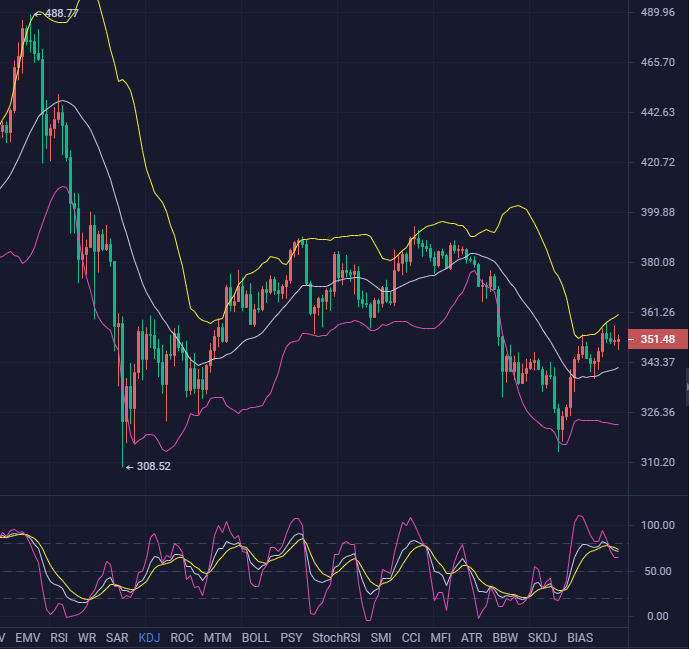
Task: Click the 380.08 price axis label
Action: [657, 262]
